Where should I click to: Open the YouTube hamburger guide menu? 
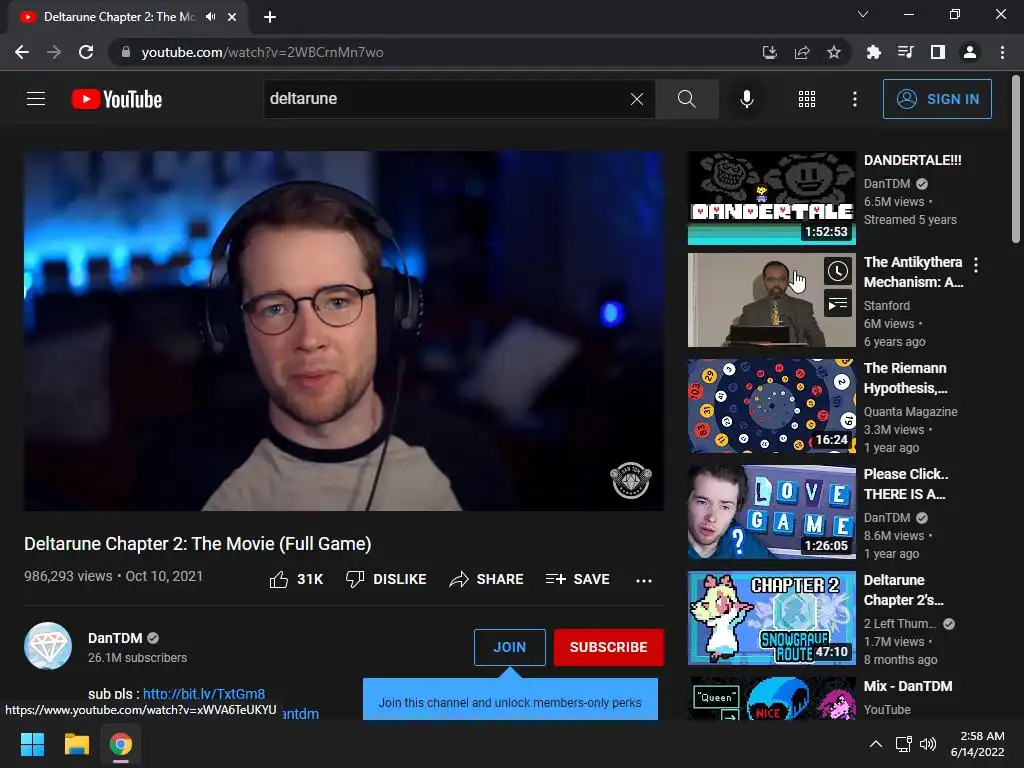[x=36, y=99]
